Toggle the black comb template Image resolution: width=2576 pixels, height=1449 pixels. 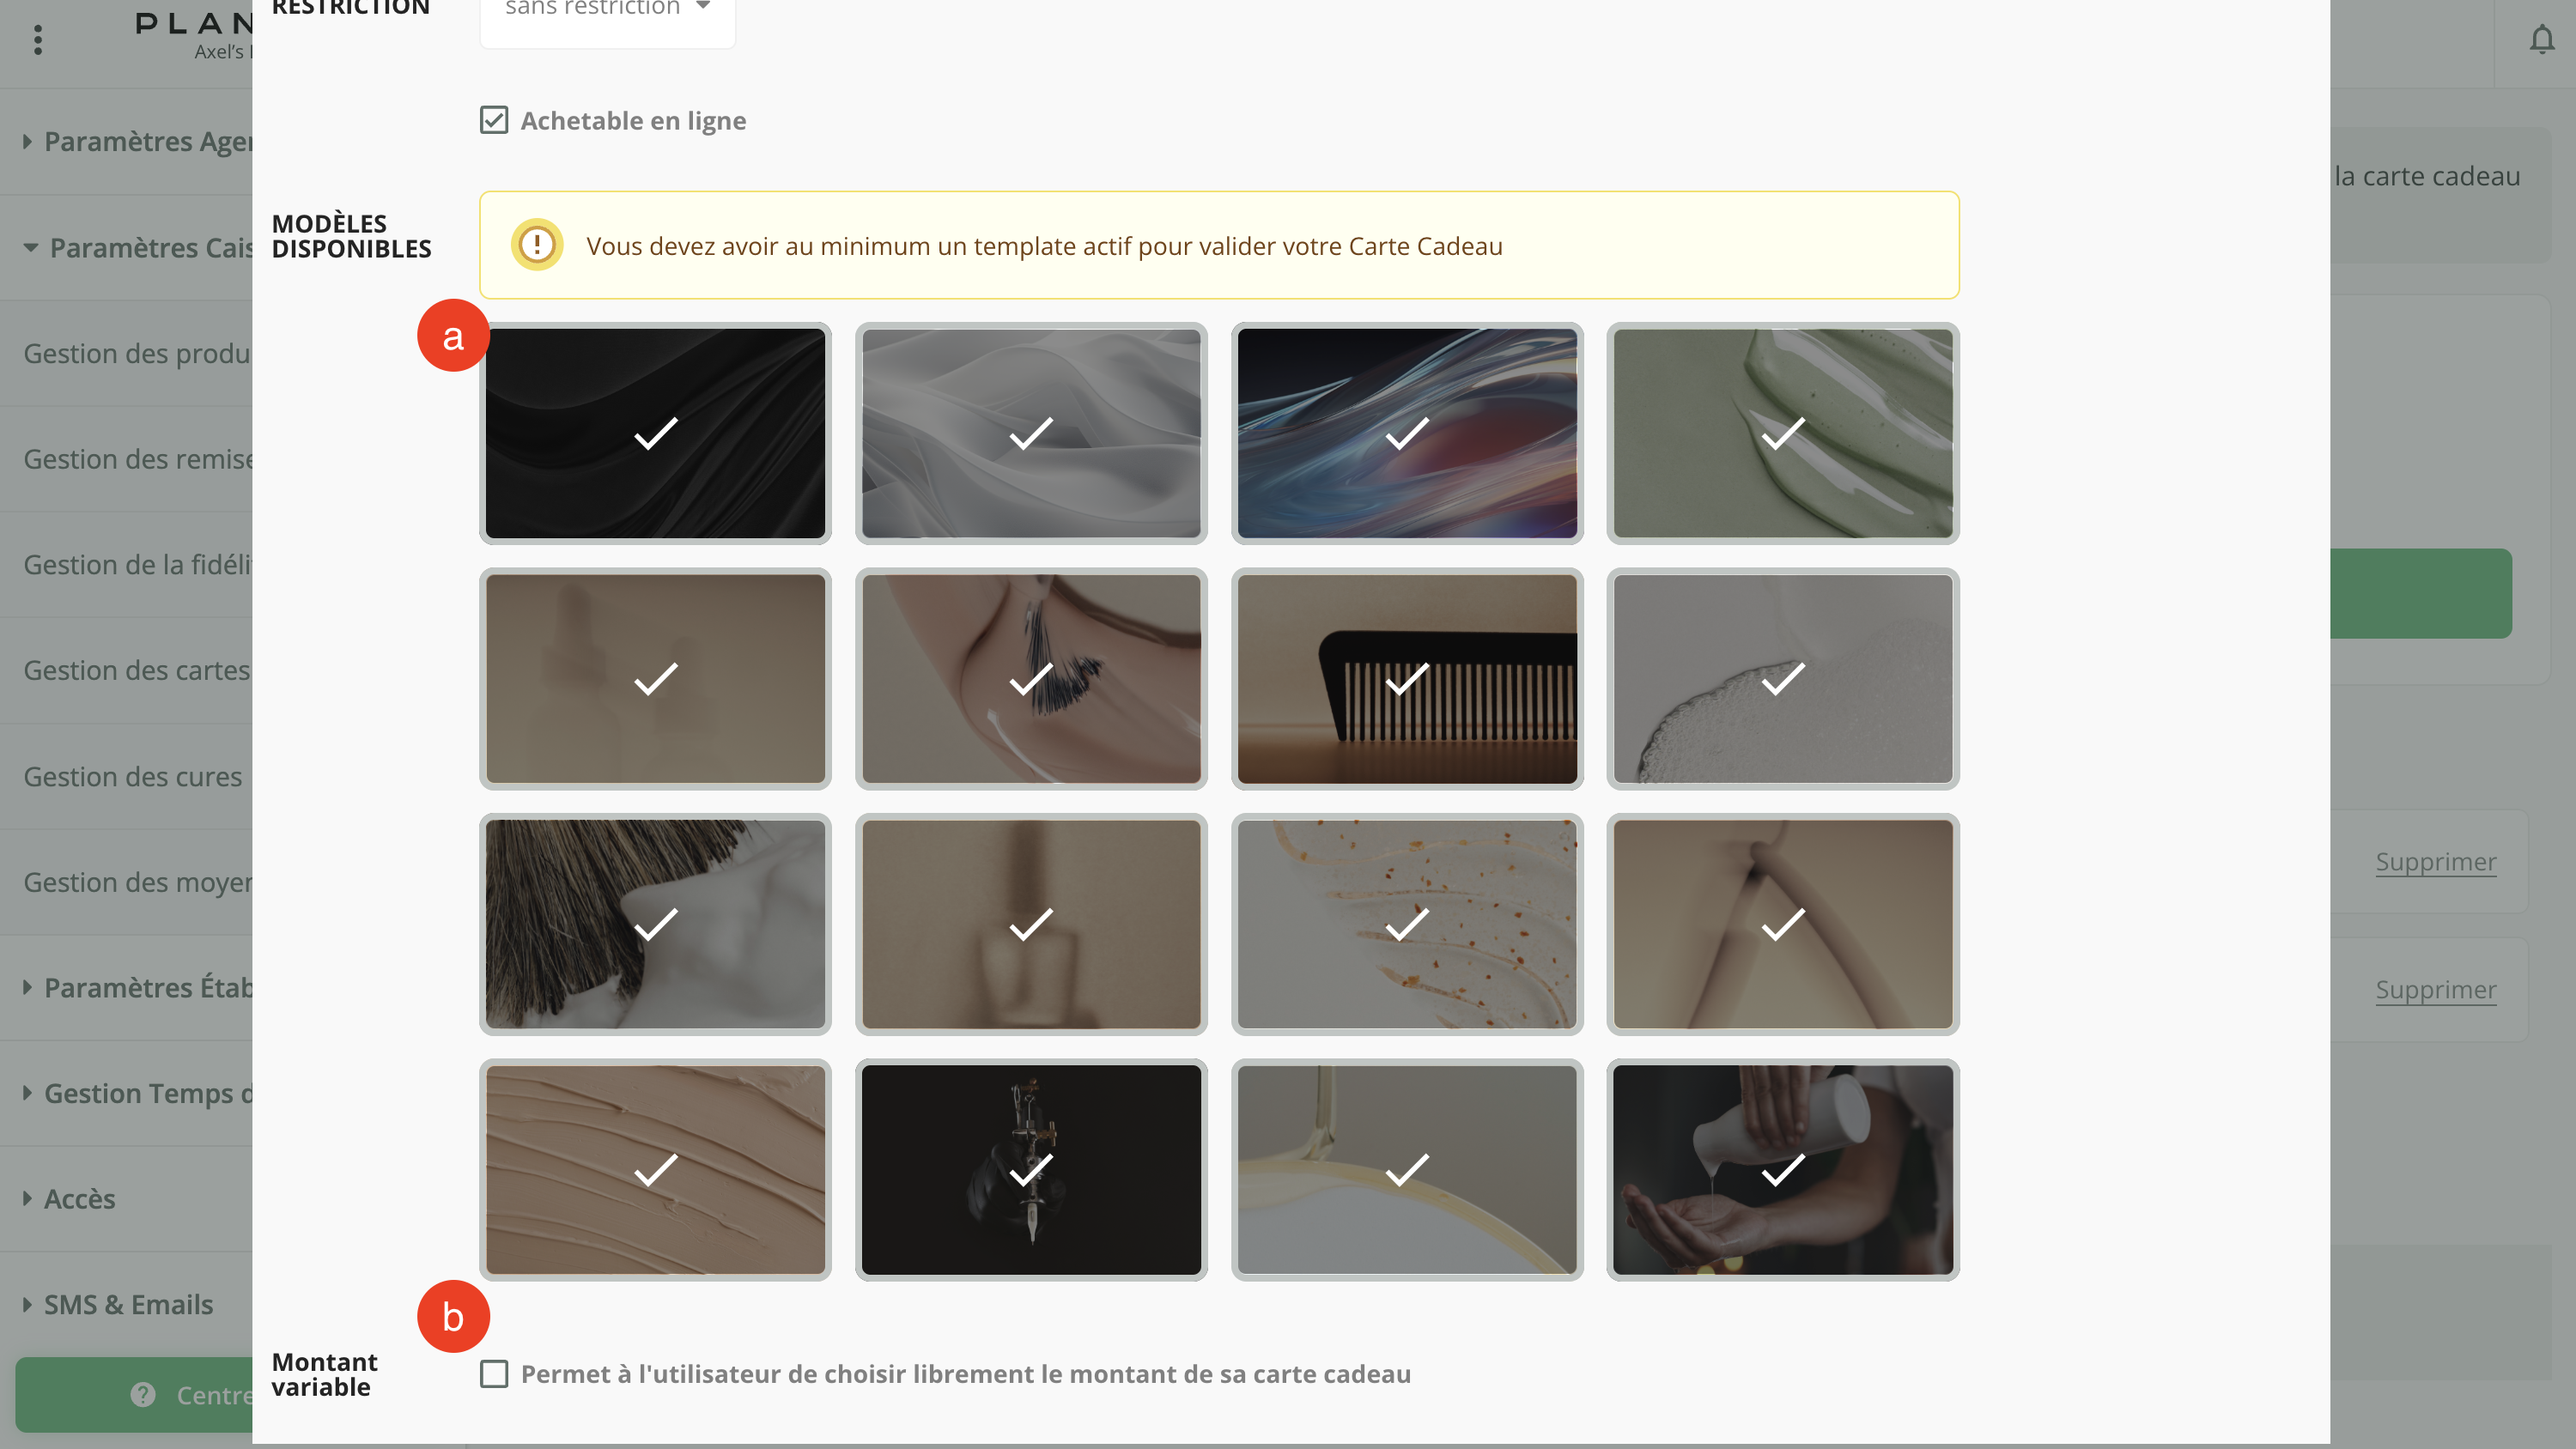(x=1407, y=679)
